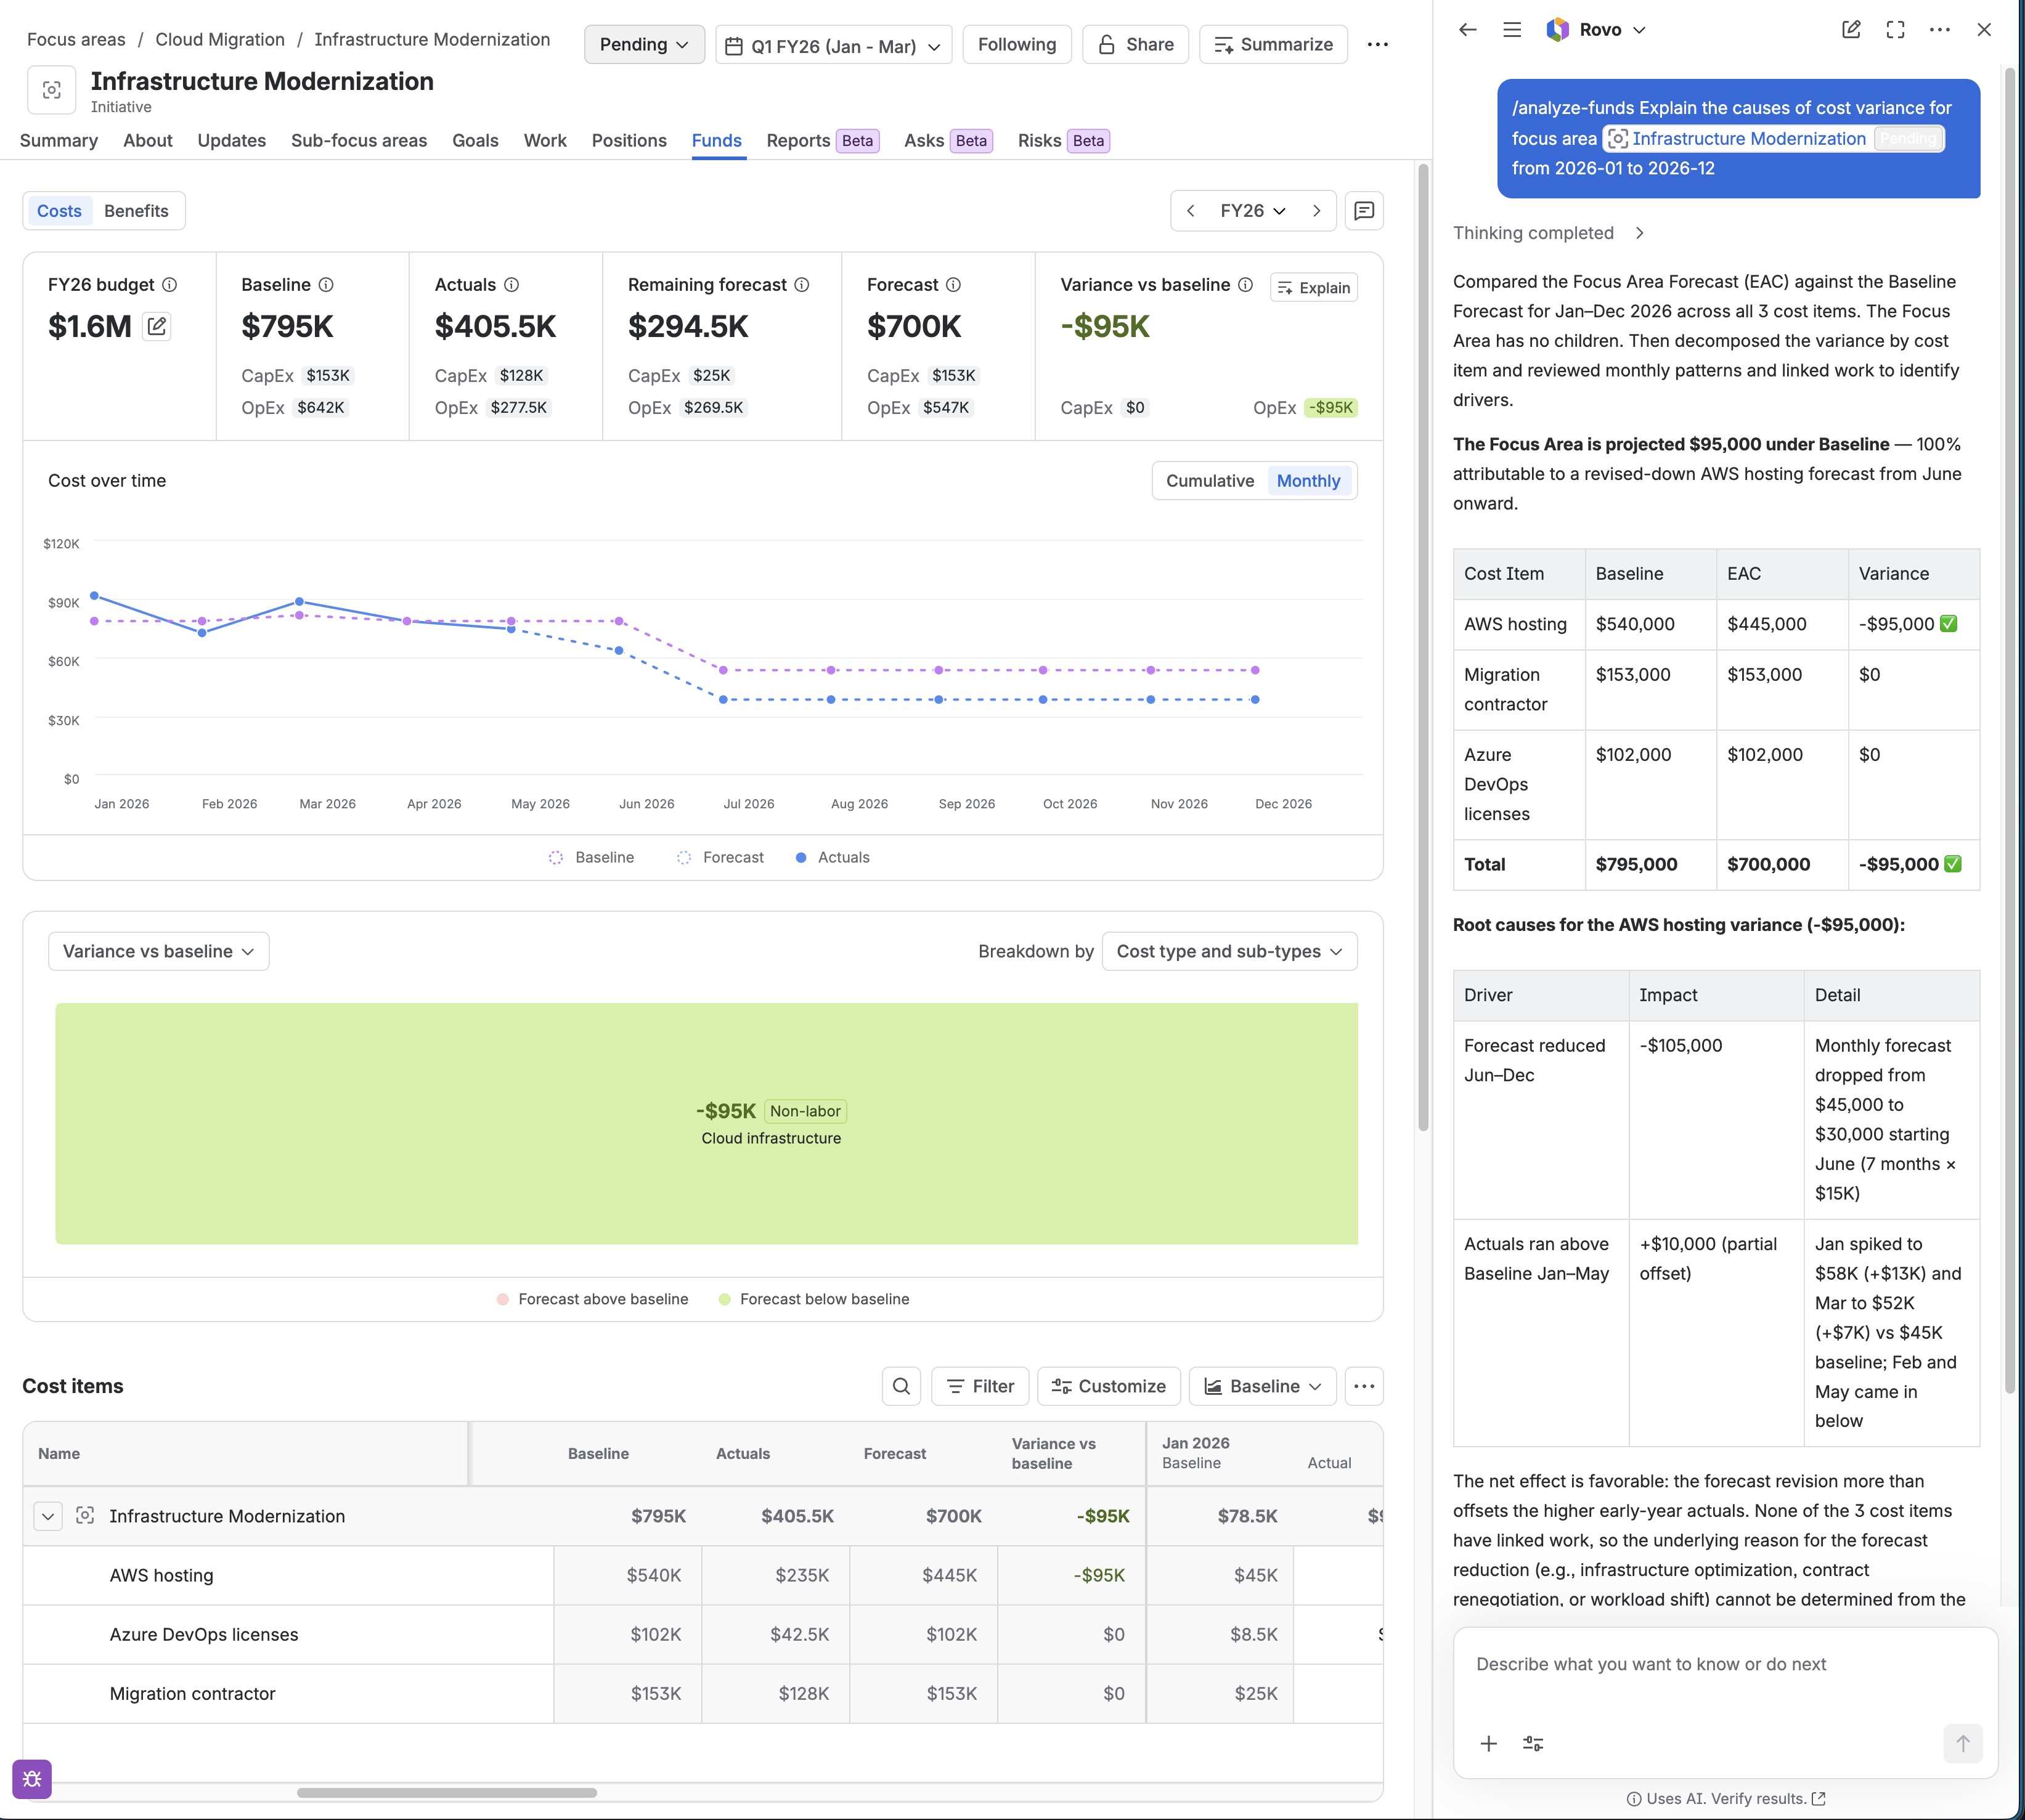Open the comments panel icon next to FY26

[x=1364, y=211]
